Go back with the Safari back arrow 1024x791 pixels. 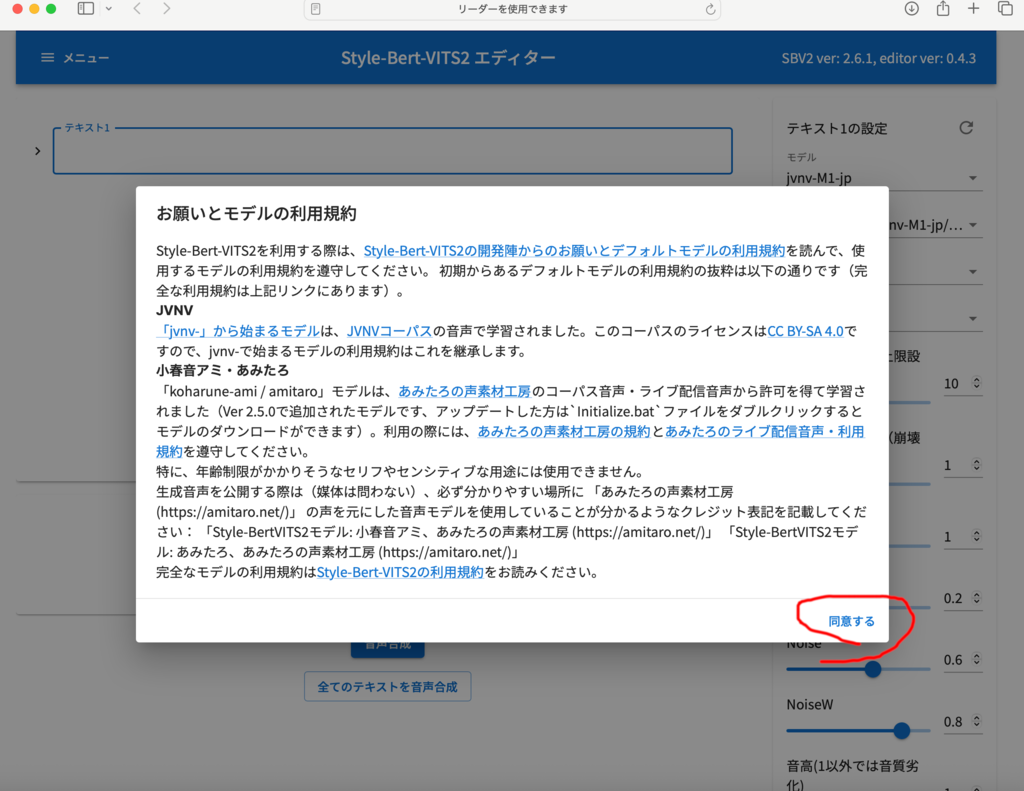pos(137,8)
